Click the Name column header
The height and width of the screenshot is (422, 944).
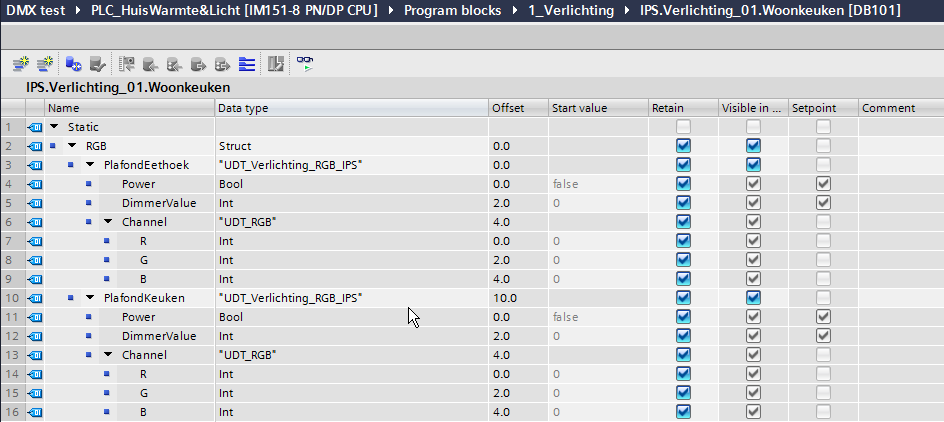pyautogui.click(x=129, y=108)
